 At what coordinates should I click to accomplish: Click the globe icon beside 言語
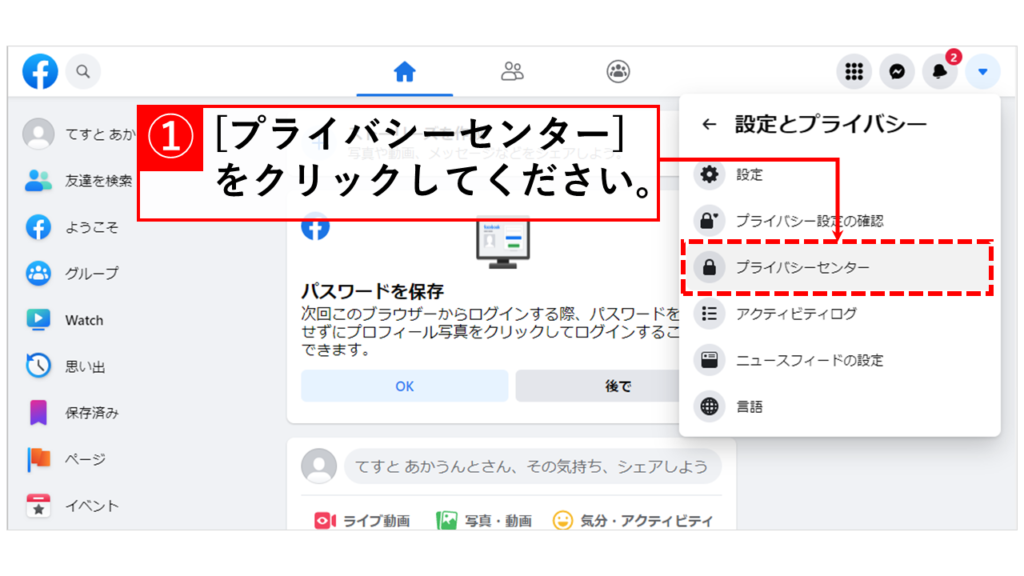[x=709, y=406]
